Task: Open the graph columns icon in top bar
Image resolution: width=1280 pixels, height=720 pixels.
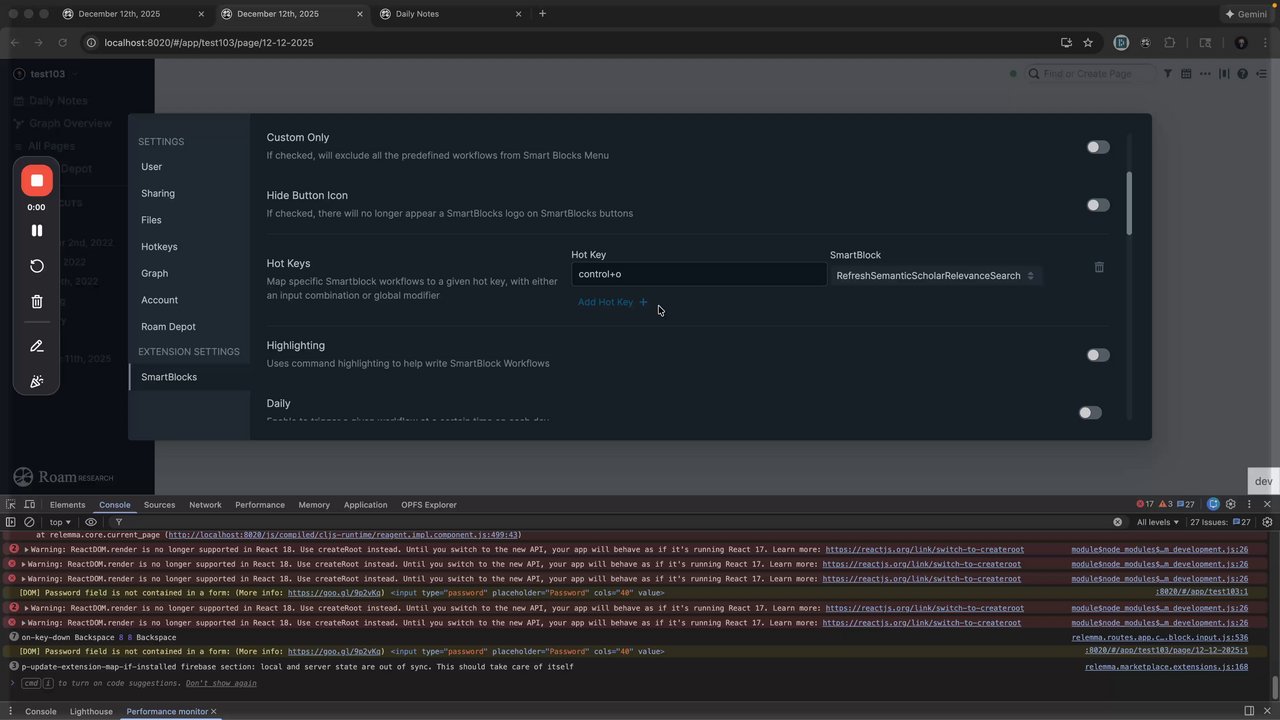Action: [1224, 74]
